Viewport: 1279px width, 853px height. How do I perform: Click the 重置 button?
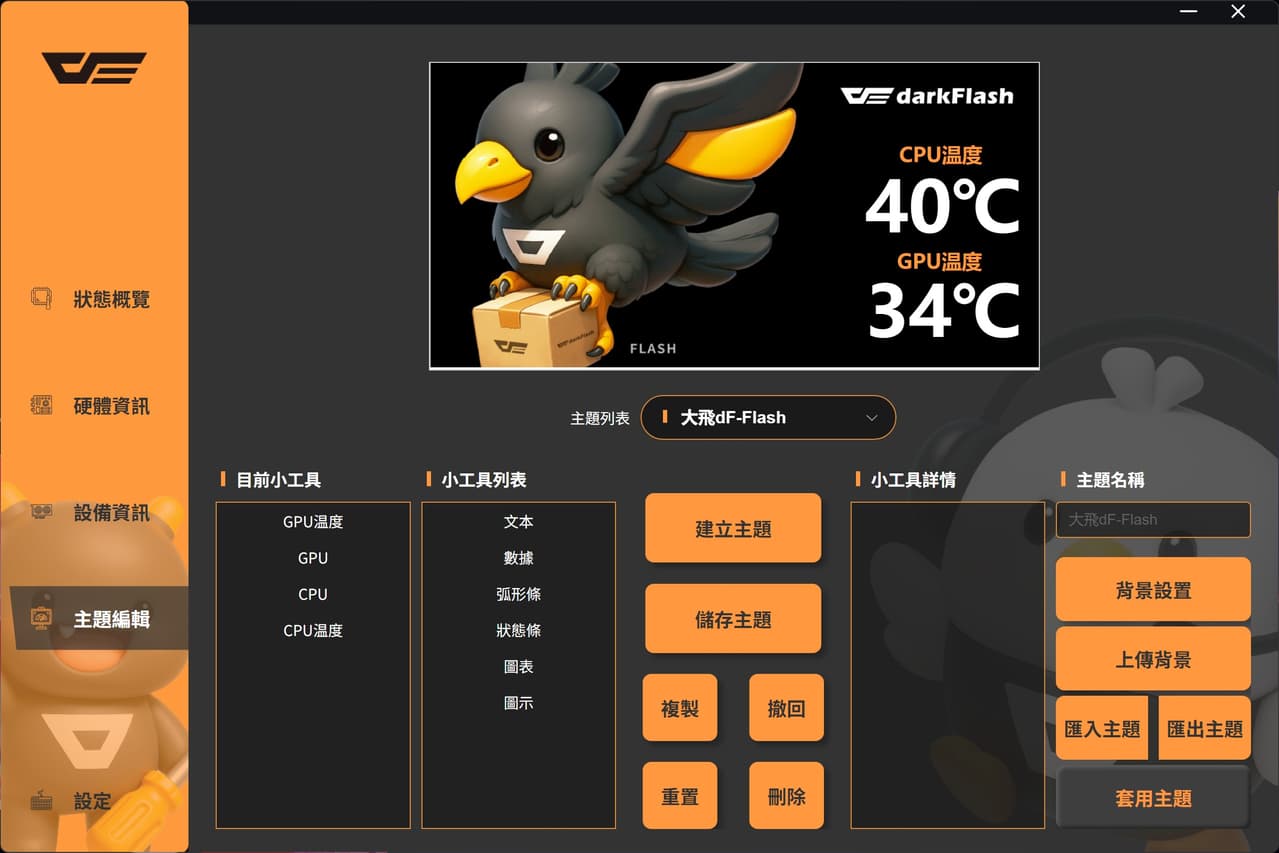click(x=680, y=796)
